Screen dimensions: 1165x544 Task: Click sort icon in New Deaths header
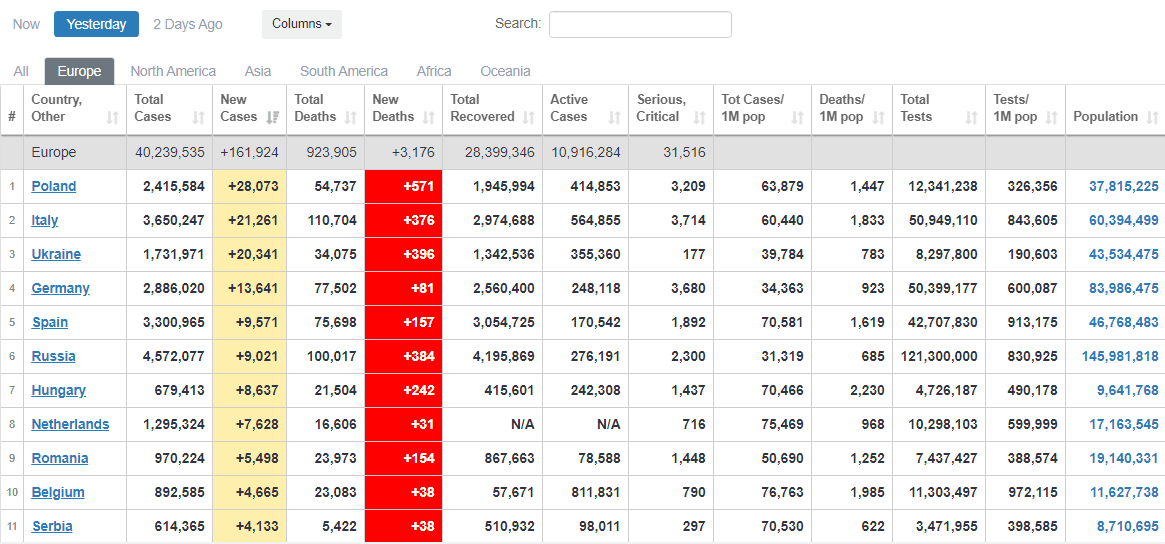coord(429,117)
